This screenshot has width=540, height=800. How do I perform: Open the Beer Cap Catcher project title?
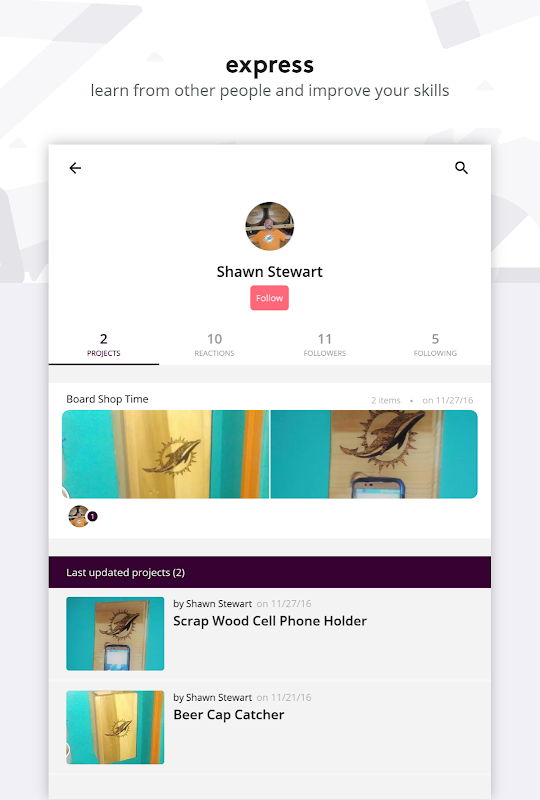(x=229, y=715)
